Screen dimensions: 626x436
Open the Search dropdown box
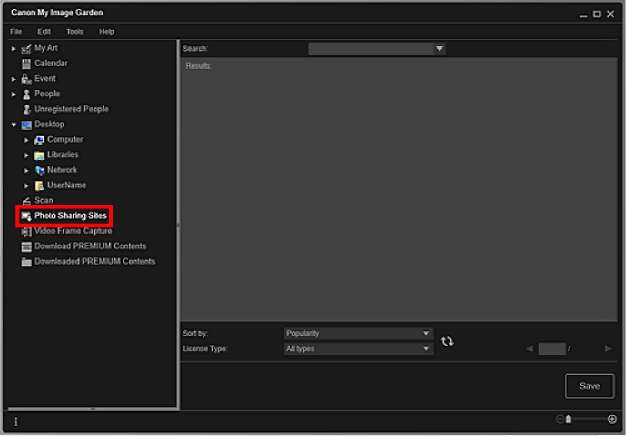click(x=376, y=48)
